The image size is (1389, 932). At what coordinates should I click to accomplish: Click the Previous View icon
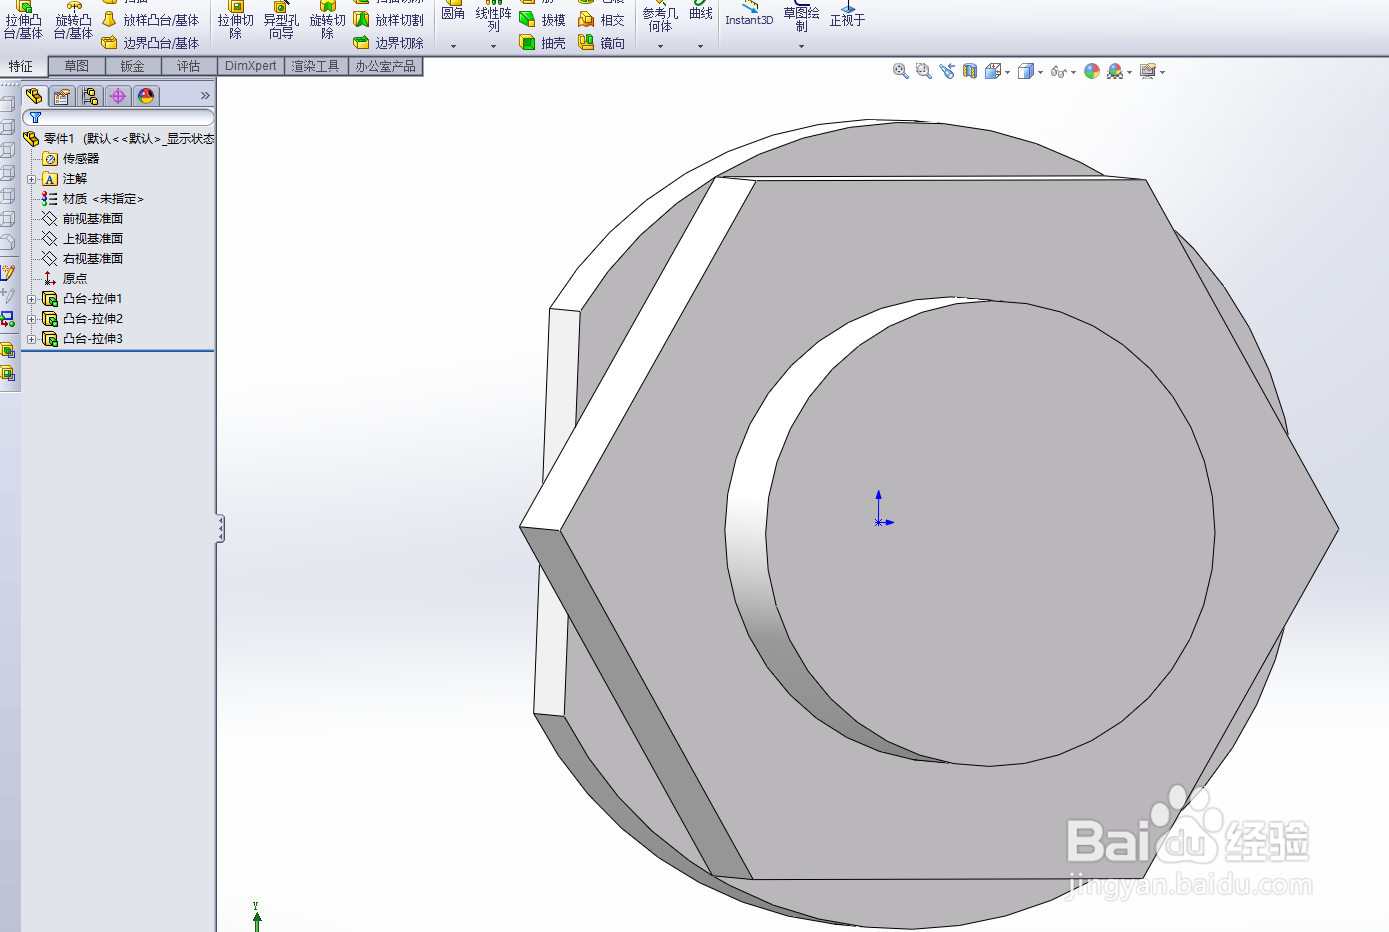(x=947, y=71)
